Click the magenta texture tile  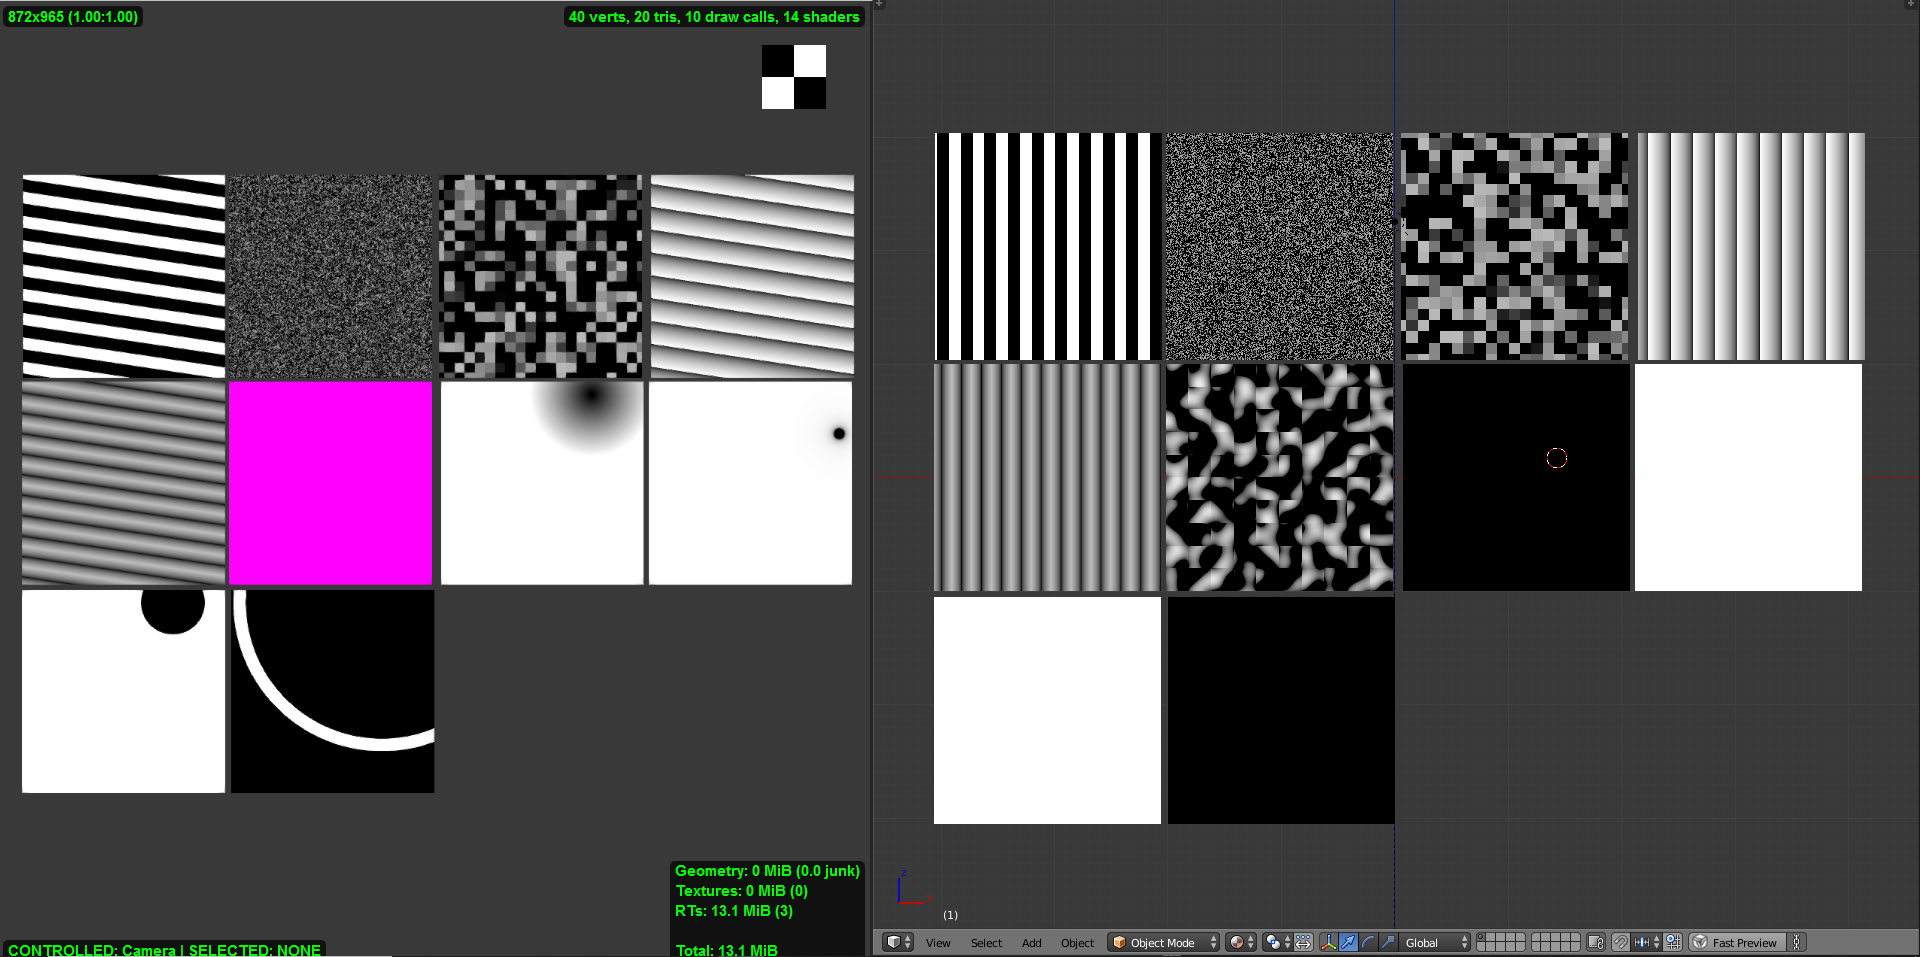coord(330,482)
